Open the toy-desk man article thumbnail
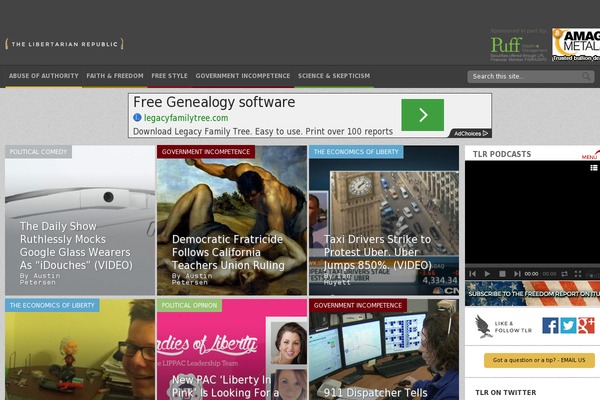This screenshot has width=600, height=400. (x=80, y=349)
